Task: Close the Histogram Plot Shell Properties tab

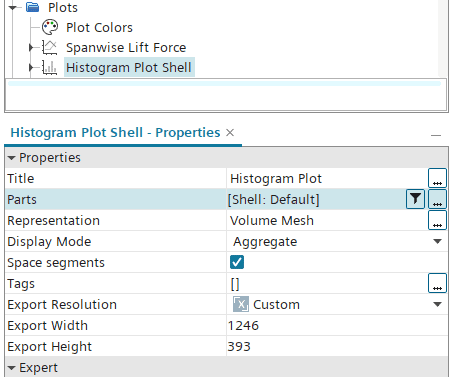Action: (x=230, y=133)
